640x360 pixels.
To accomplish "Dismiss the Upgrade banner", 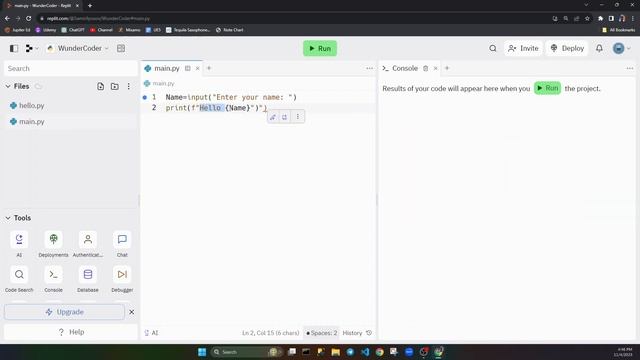I will click(x=131, y=312).
